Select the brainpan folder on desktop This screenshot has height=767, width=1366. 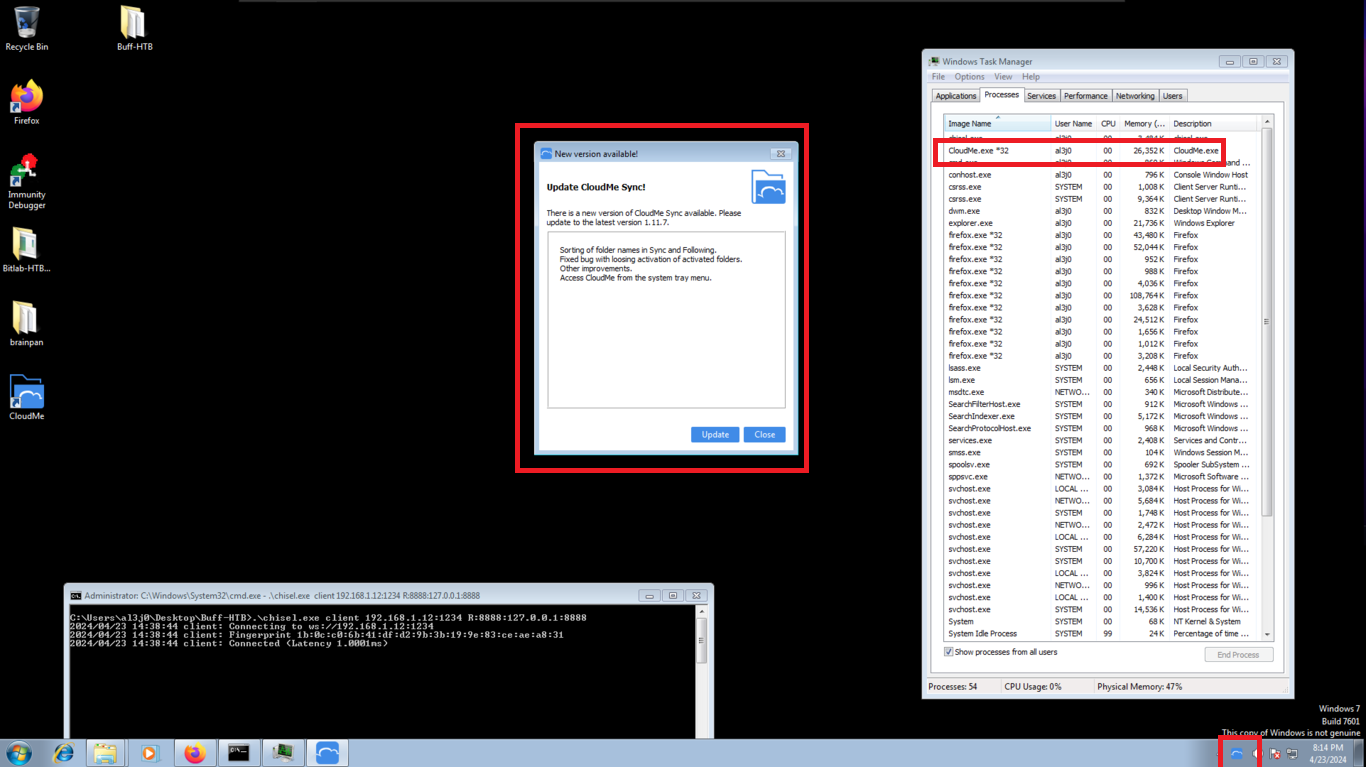(x=26, y=324)
